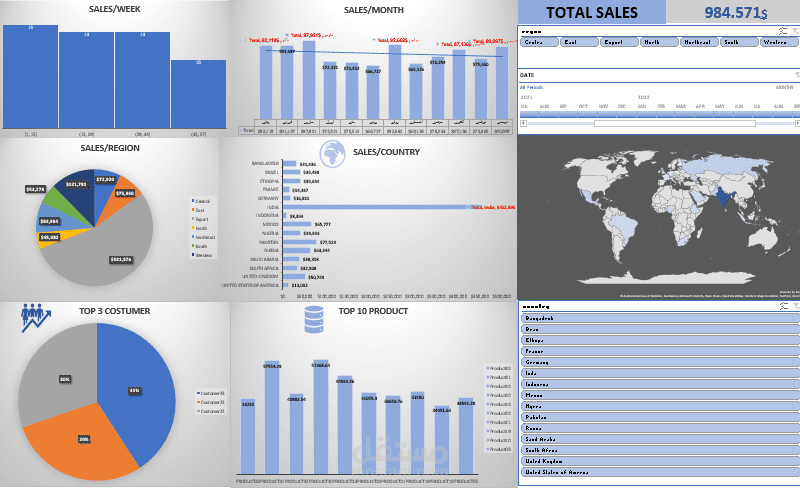Open the MONTHS time level dropdown
This screenshot has width=800, height=490.
tap(785, 87)
